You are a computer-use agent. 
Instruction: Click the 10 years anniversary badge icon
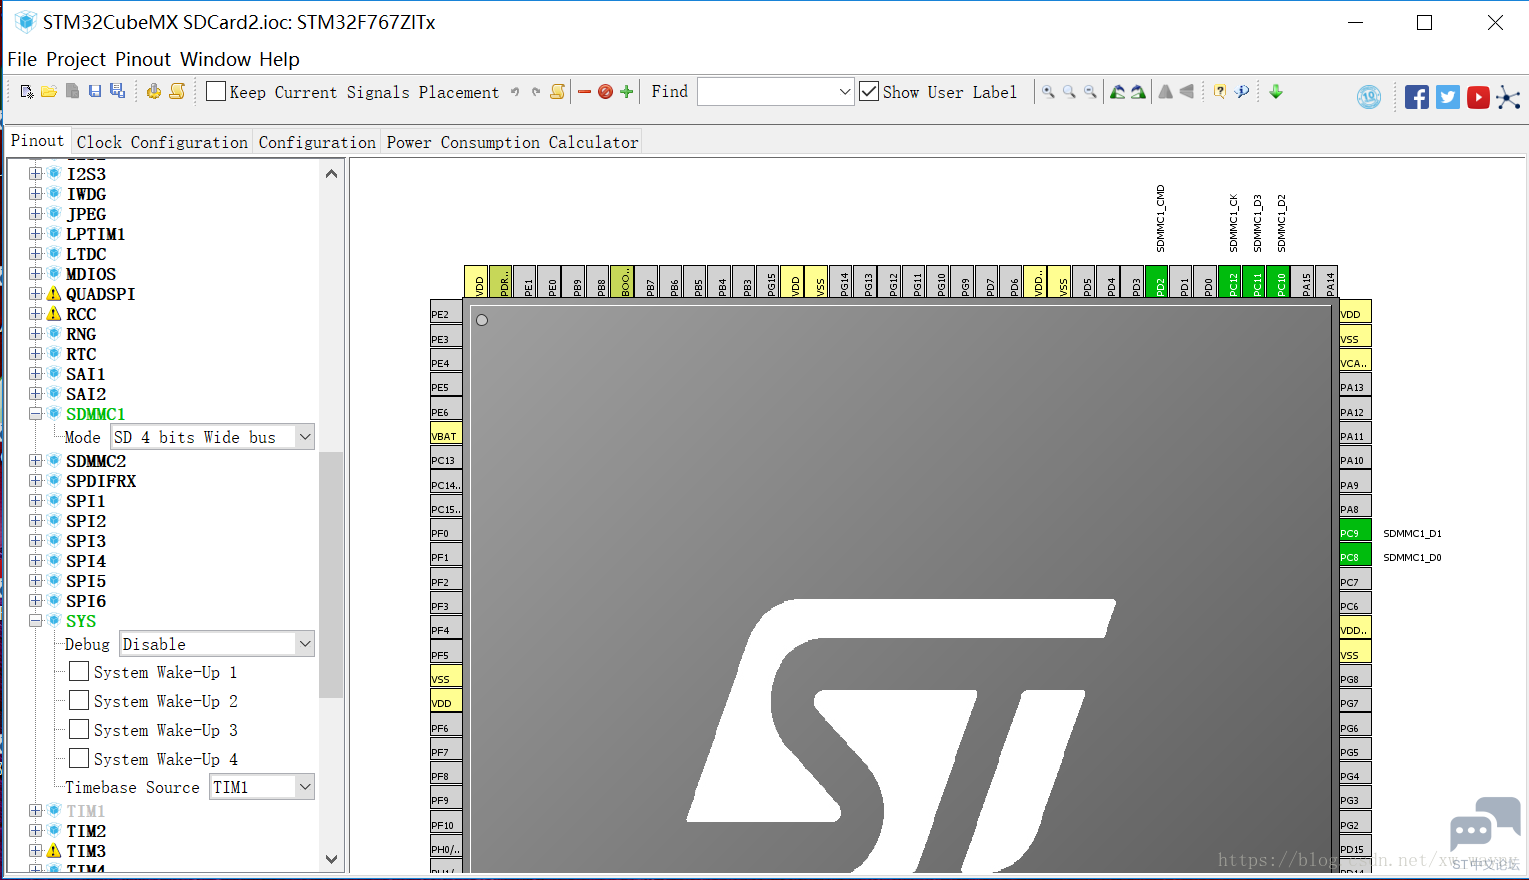tap(1369, 97)
